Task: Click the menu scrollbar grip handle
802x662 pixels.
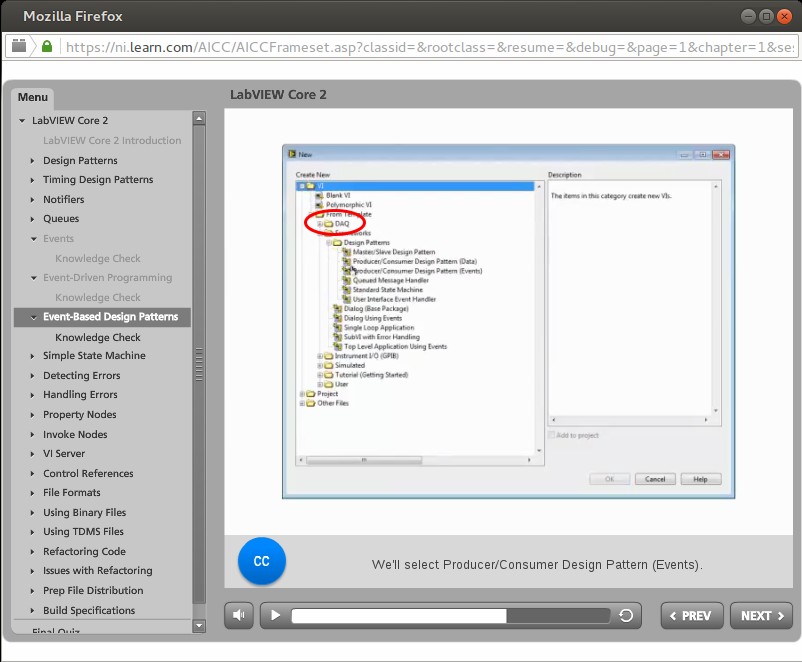Action: click(199, 364)
